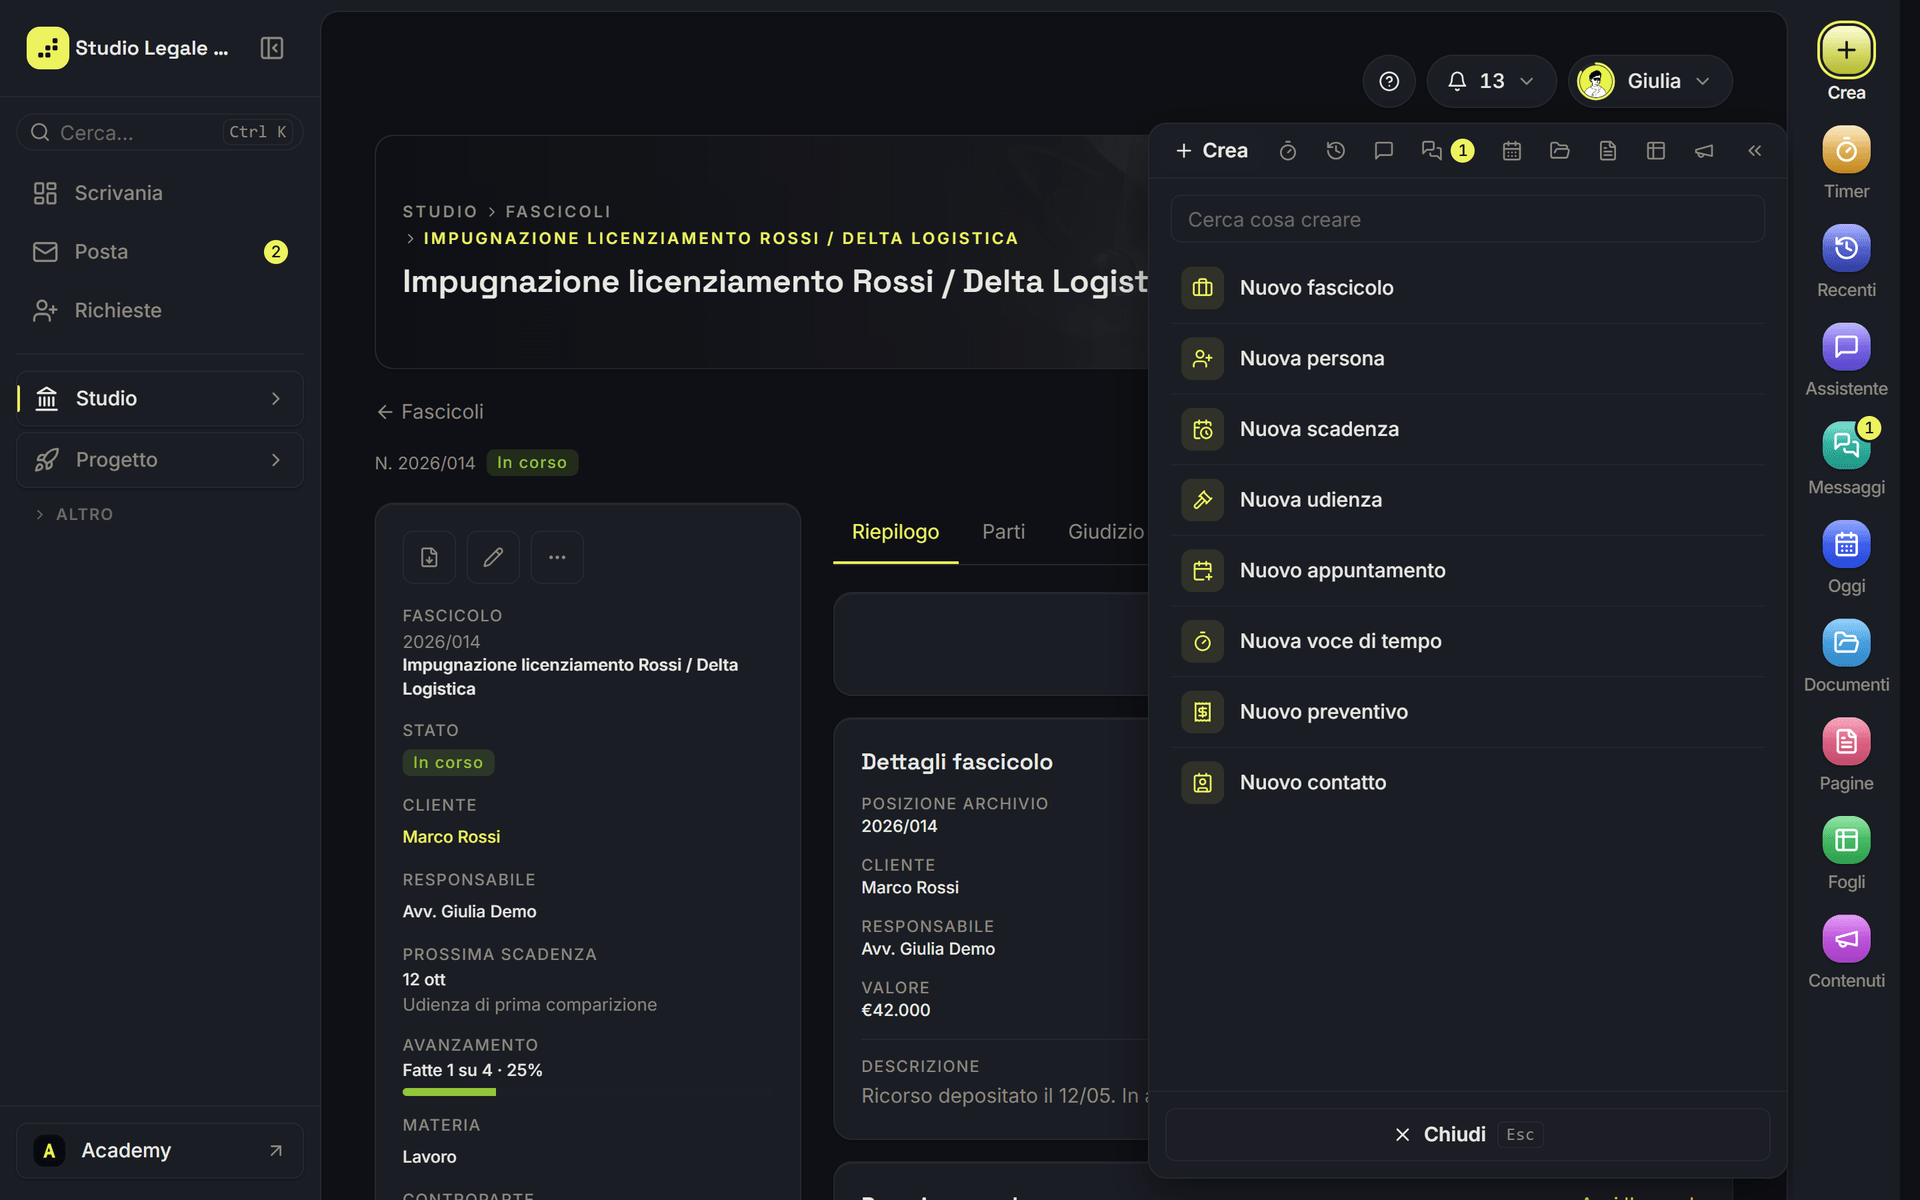Click the history icon in panel toolbar

pyautogui.click(x=1336, y=151)
